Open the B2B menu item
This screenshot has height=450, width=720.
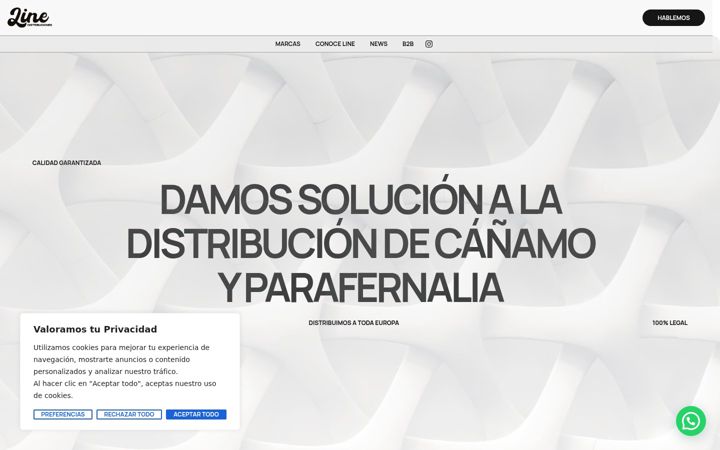pyautogui.click(x=408, y=44)
